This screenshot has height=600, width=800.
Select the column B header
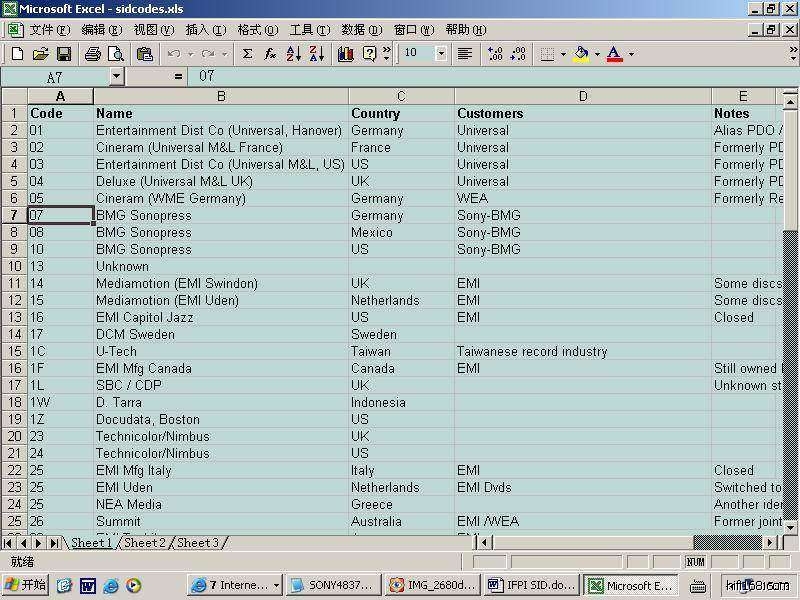tap(221, 96)
